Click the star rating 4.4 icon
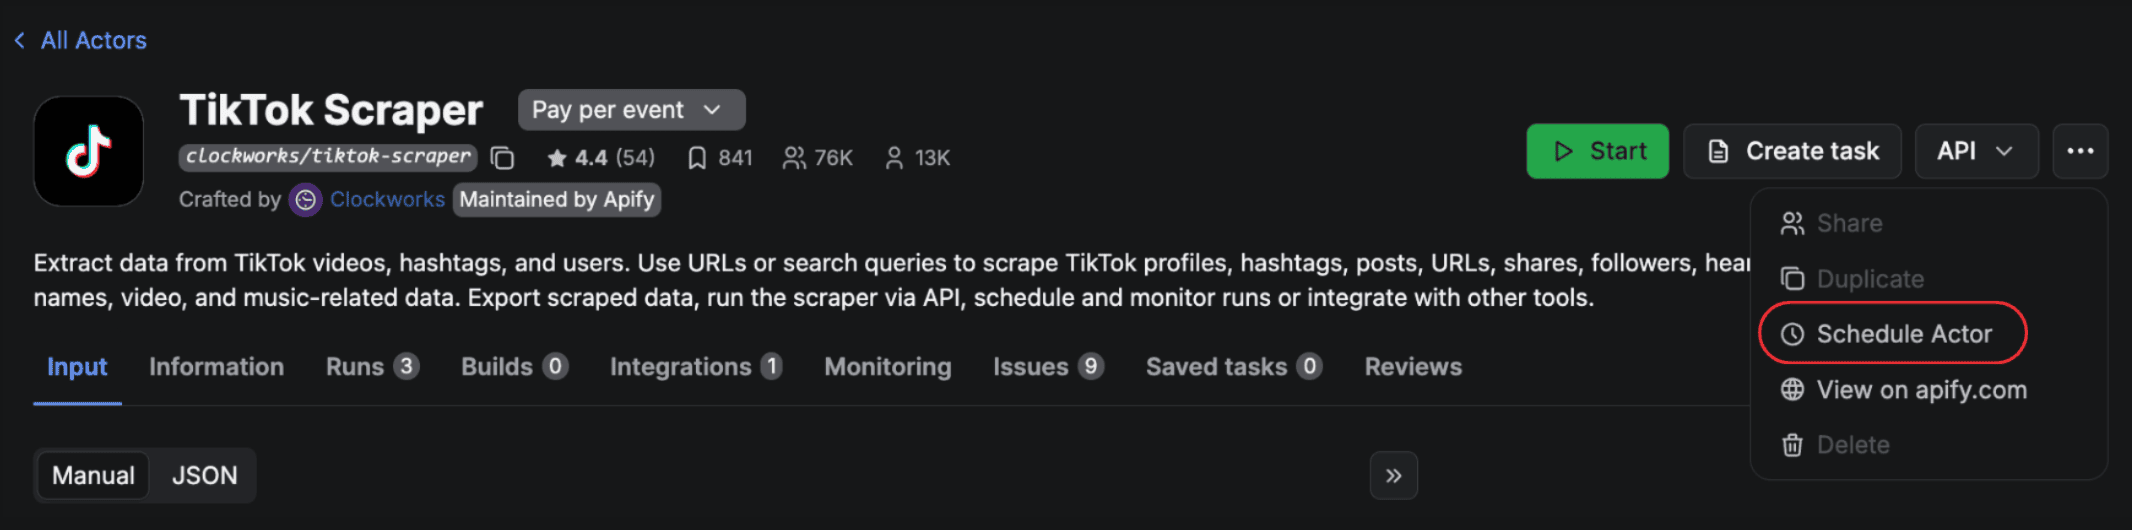The height and width of the screenshot is (530, 2132). [x=557, y=158]
